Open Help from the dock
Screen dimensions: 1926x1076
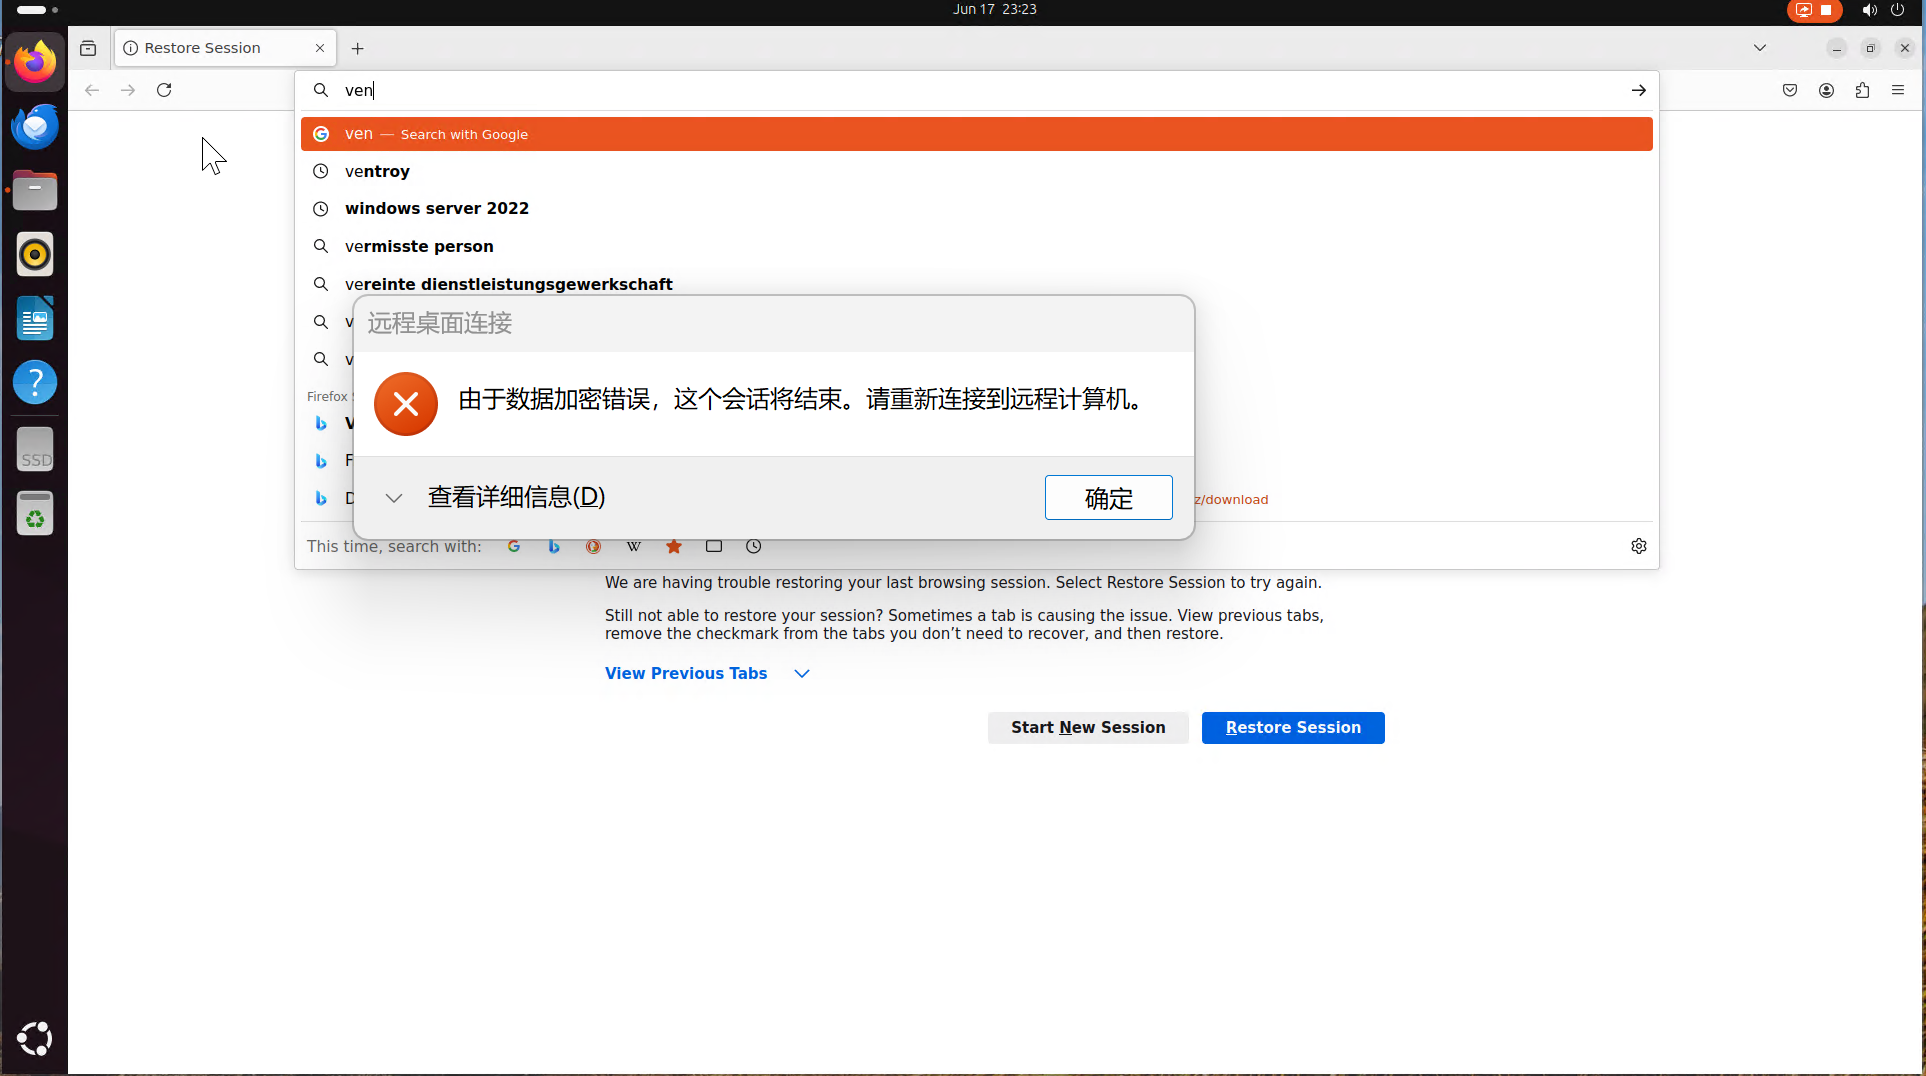click(35, 382)
